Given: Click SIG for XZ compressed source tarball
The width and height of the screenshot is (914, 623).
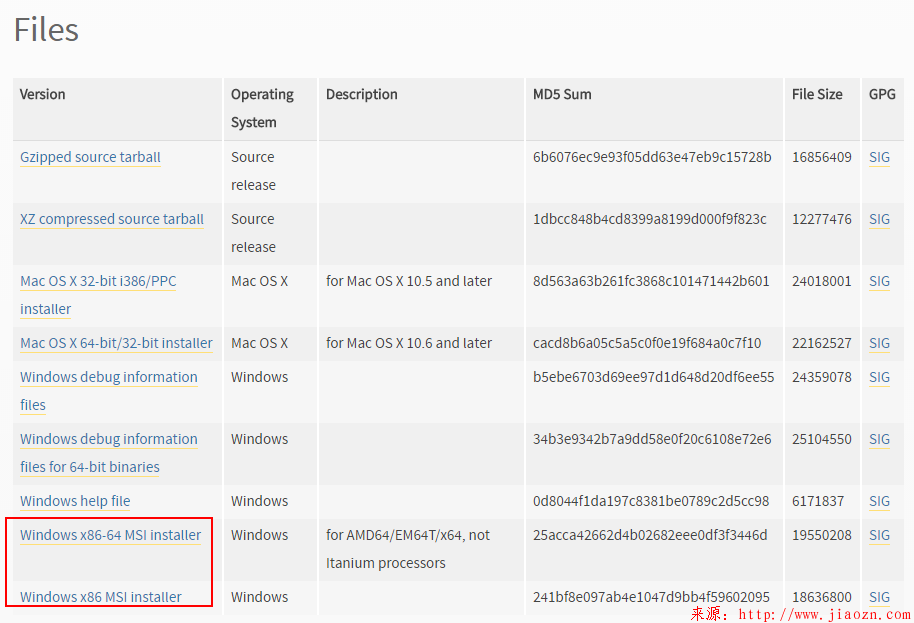Looking at the screenshot, I should (x=879, y=219).
